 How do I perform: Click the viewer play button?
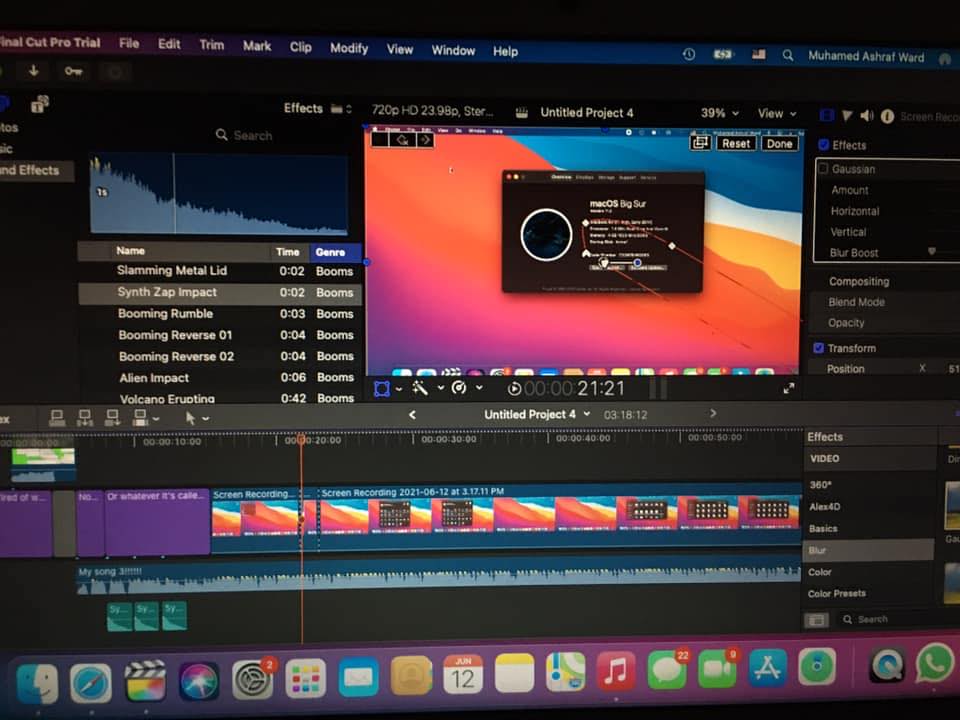tap(515, 388)
